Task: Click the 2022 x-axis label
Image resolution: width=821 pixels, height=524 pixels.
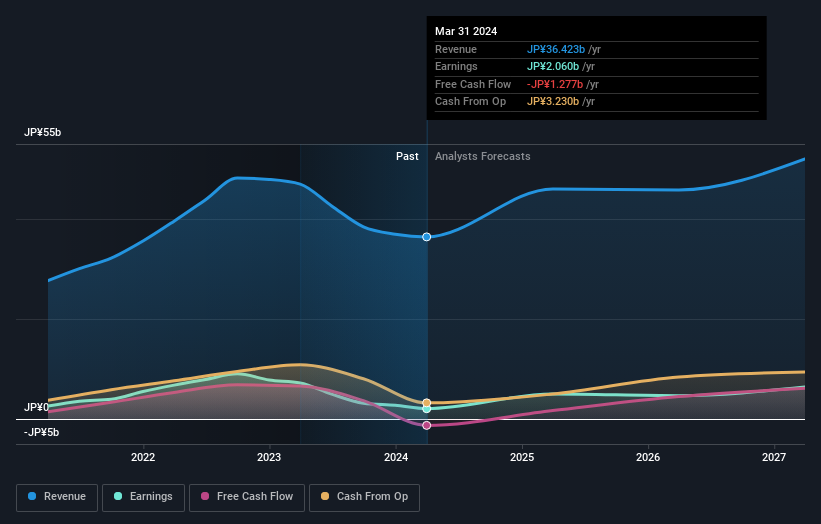Action: [x=143, y=458]
